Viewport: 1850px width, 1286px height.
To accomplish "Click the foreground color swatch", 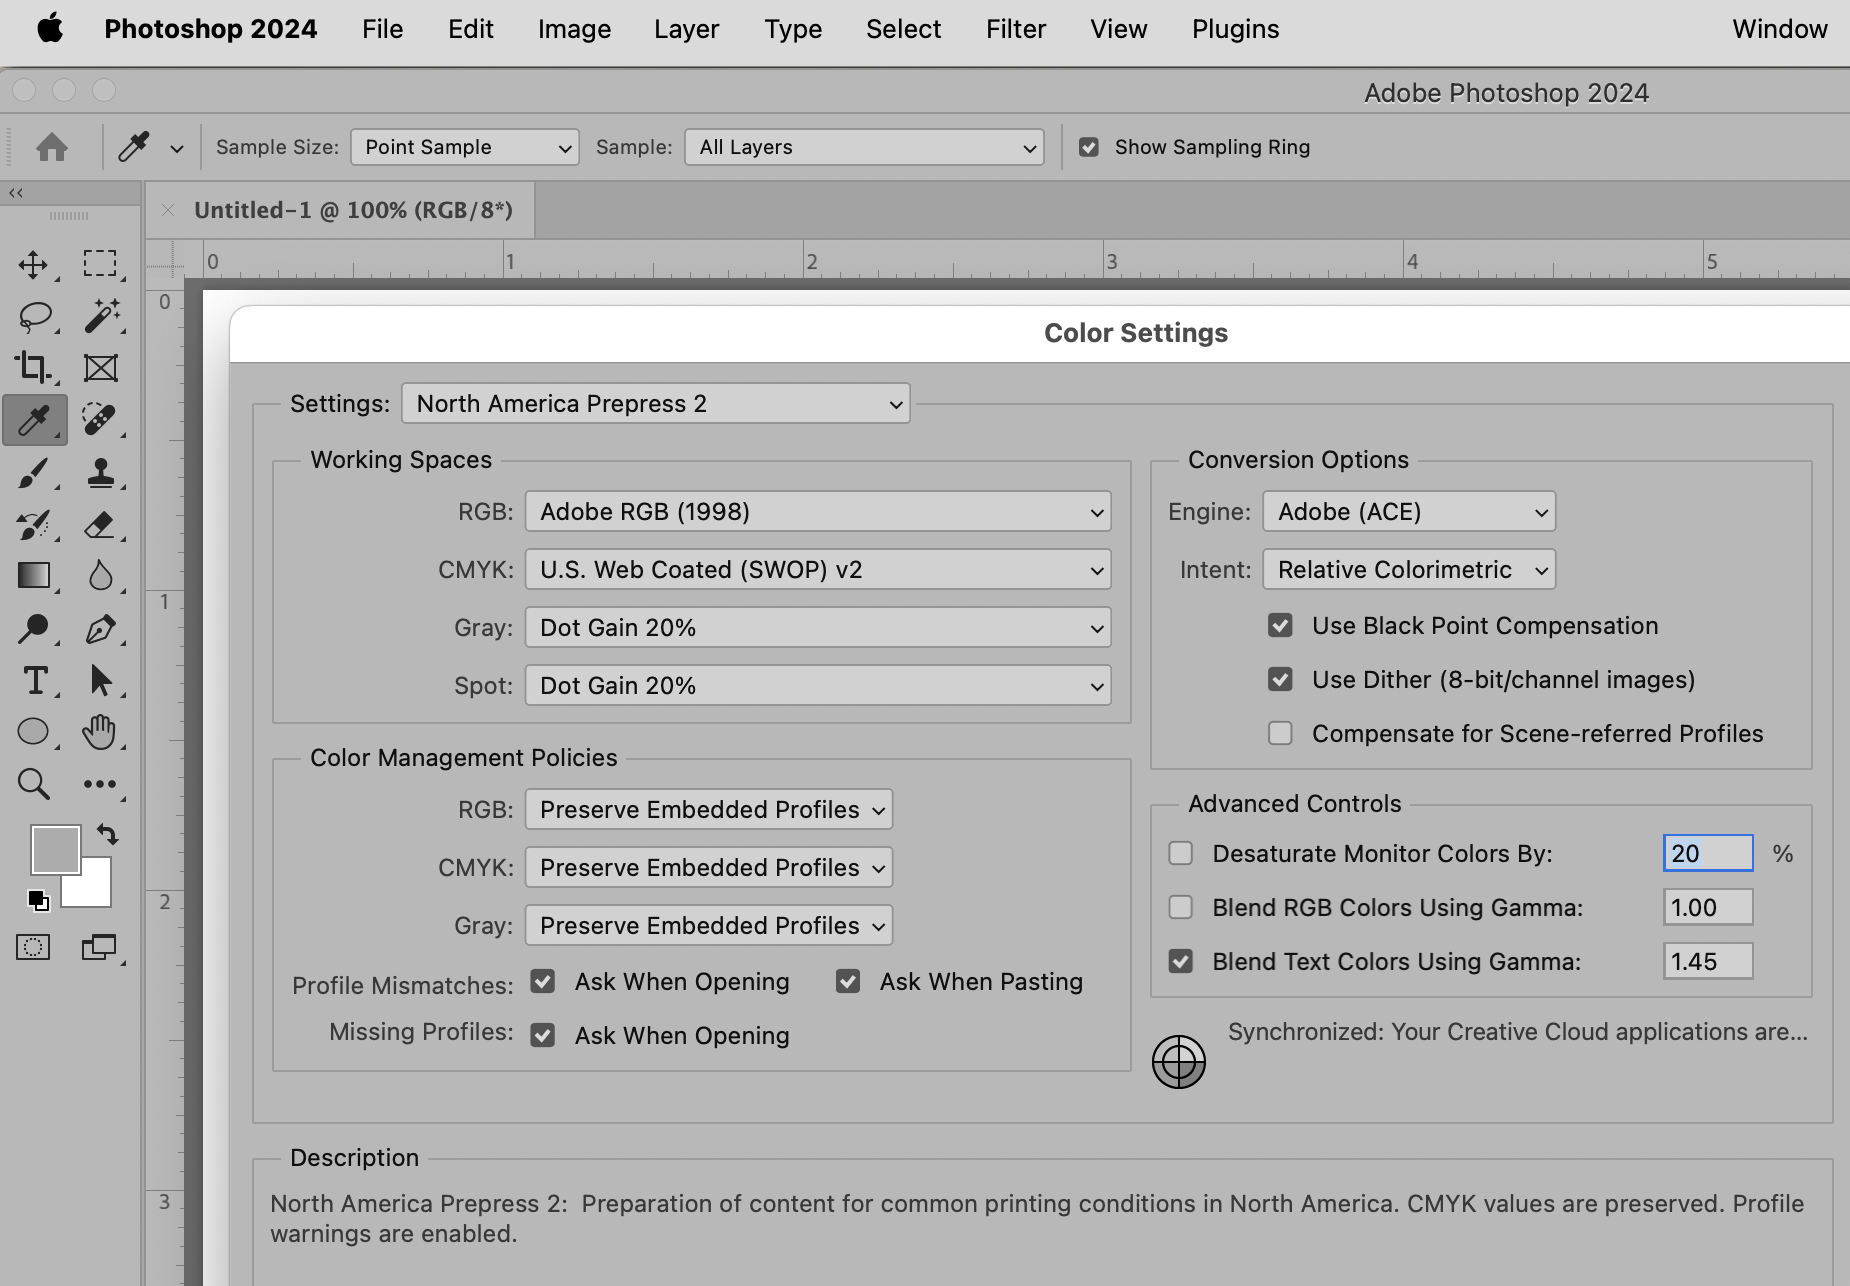I will tap(55, 849).
